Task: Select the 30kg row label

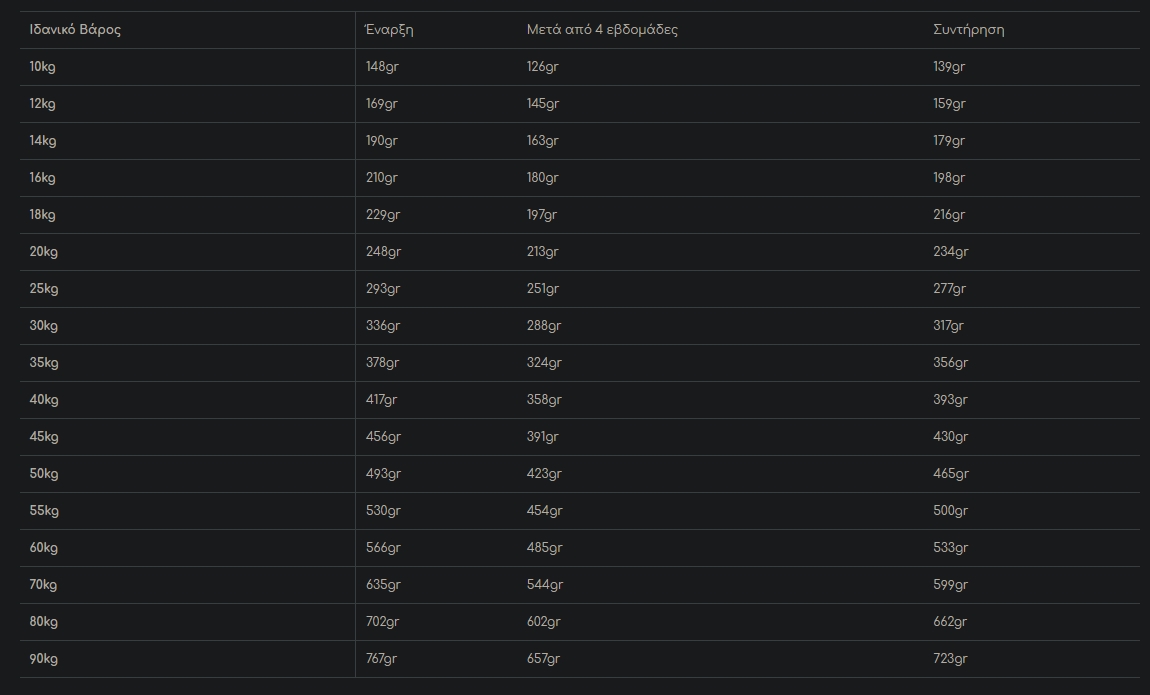Action: 43,326
